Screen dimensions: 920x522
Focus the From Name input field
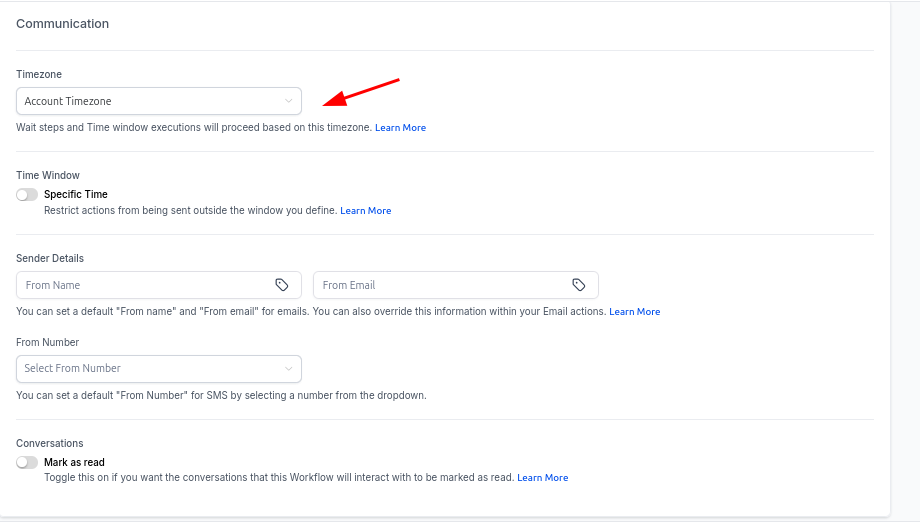click(140, 285)
